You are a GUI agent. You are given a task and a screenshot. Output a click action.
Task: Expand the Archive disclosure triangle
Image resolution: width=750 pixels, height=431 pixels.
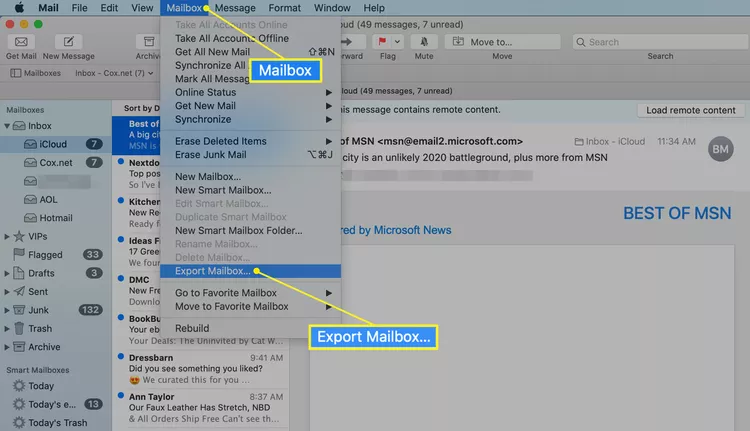(7, 347)
